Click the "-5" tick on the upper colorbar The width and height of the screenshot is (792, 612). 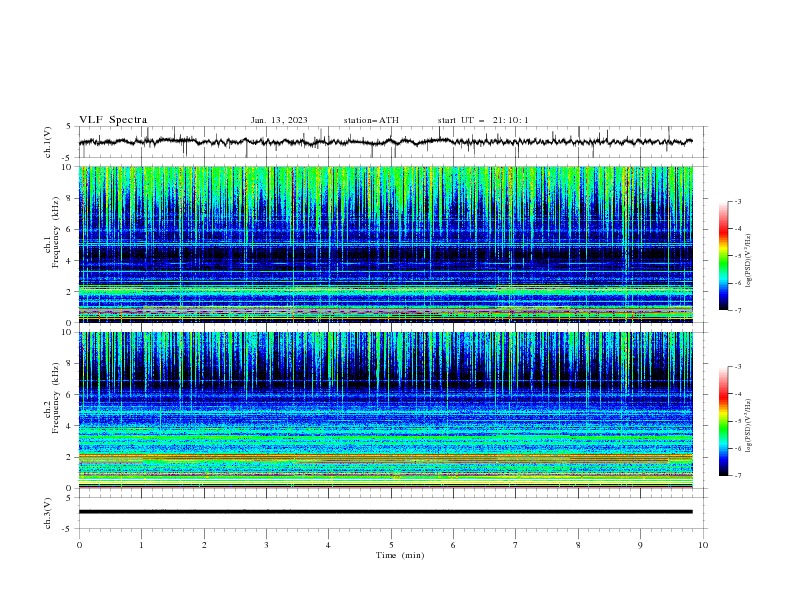pyautogui.click(x=738, y=256)
